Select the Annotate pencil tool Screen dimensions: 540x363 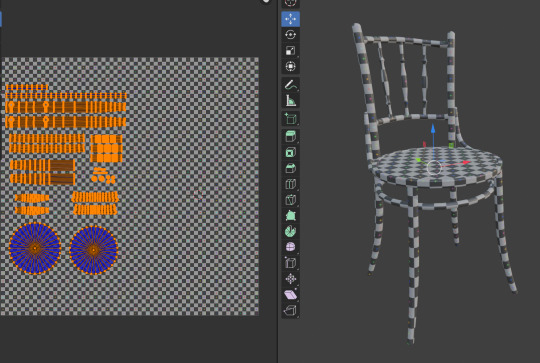290,85
